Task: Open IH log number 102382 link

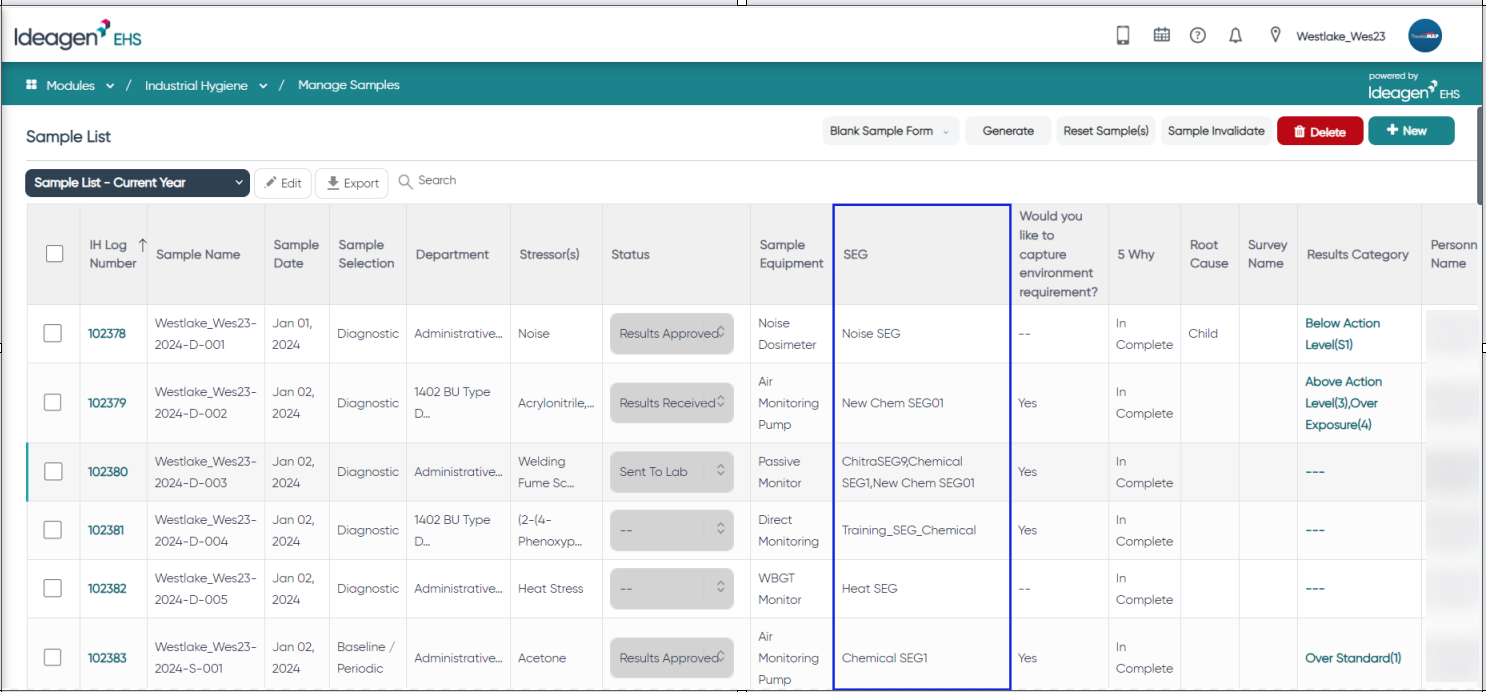Action: click(107, 588)
